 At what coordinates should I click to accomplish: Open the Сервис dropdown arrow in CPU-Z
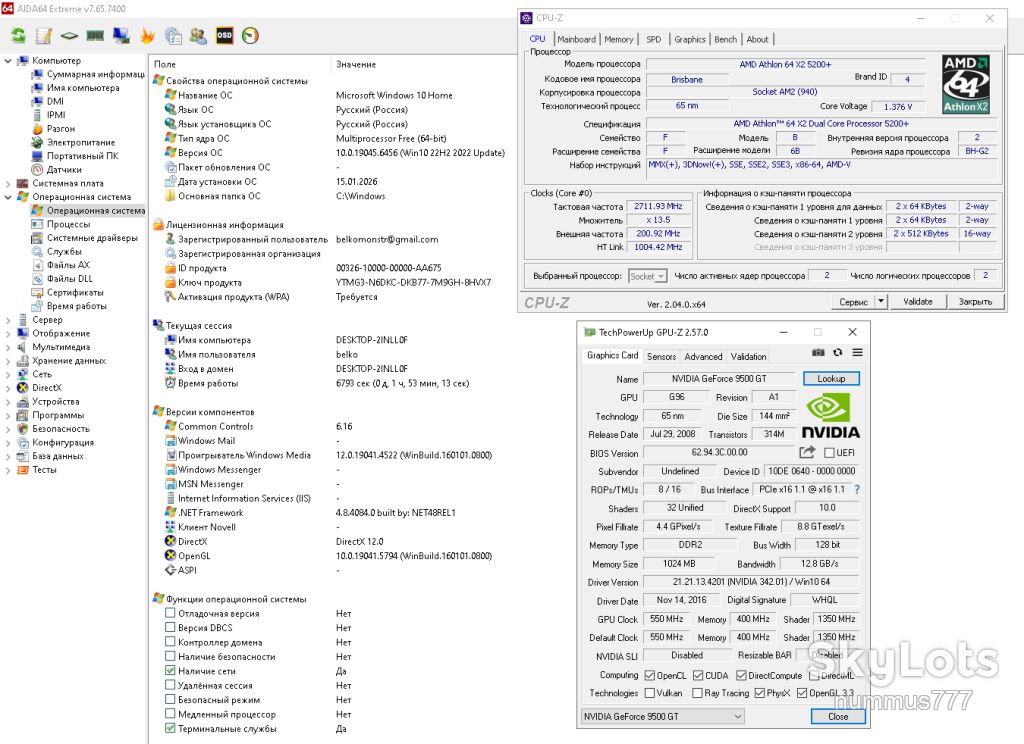(x=881, y=301)
